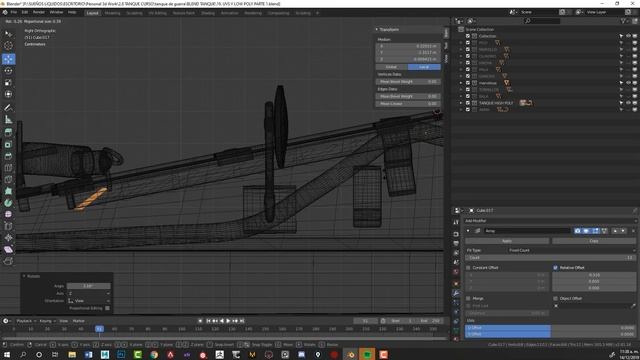Activate the Scale tool
The width and height of the screenshot is (640, 360).
[x=8, y=82]
